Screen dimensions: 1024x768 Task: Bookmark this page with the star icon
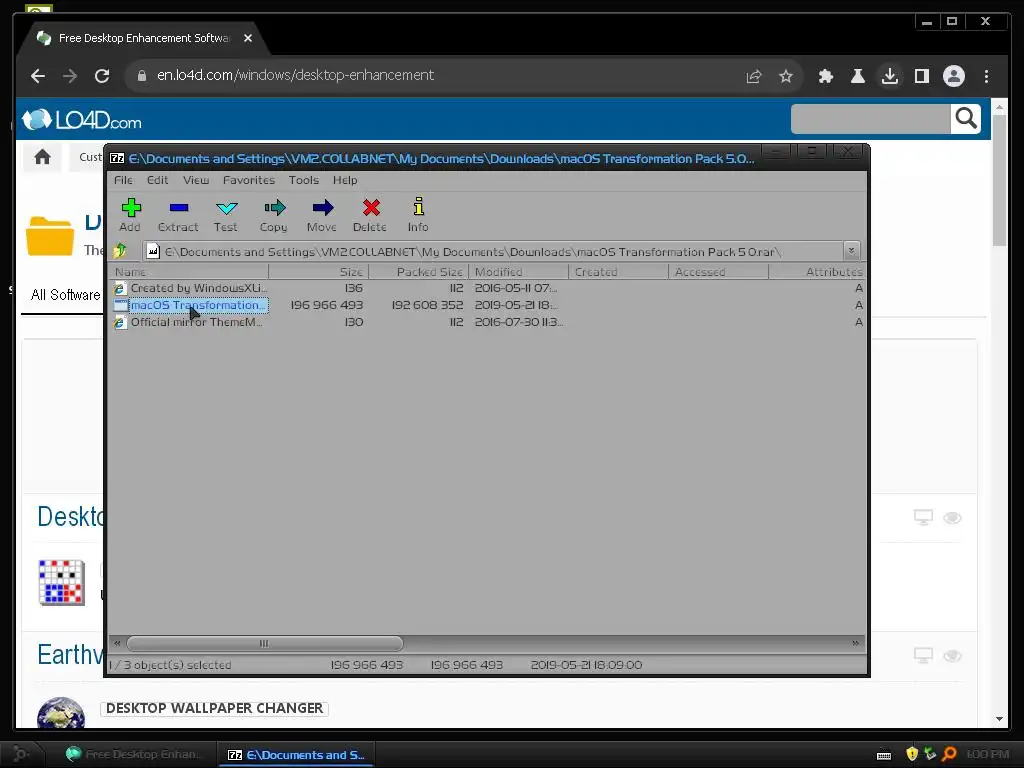pyautogui.click(x=786, y=76)
